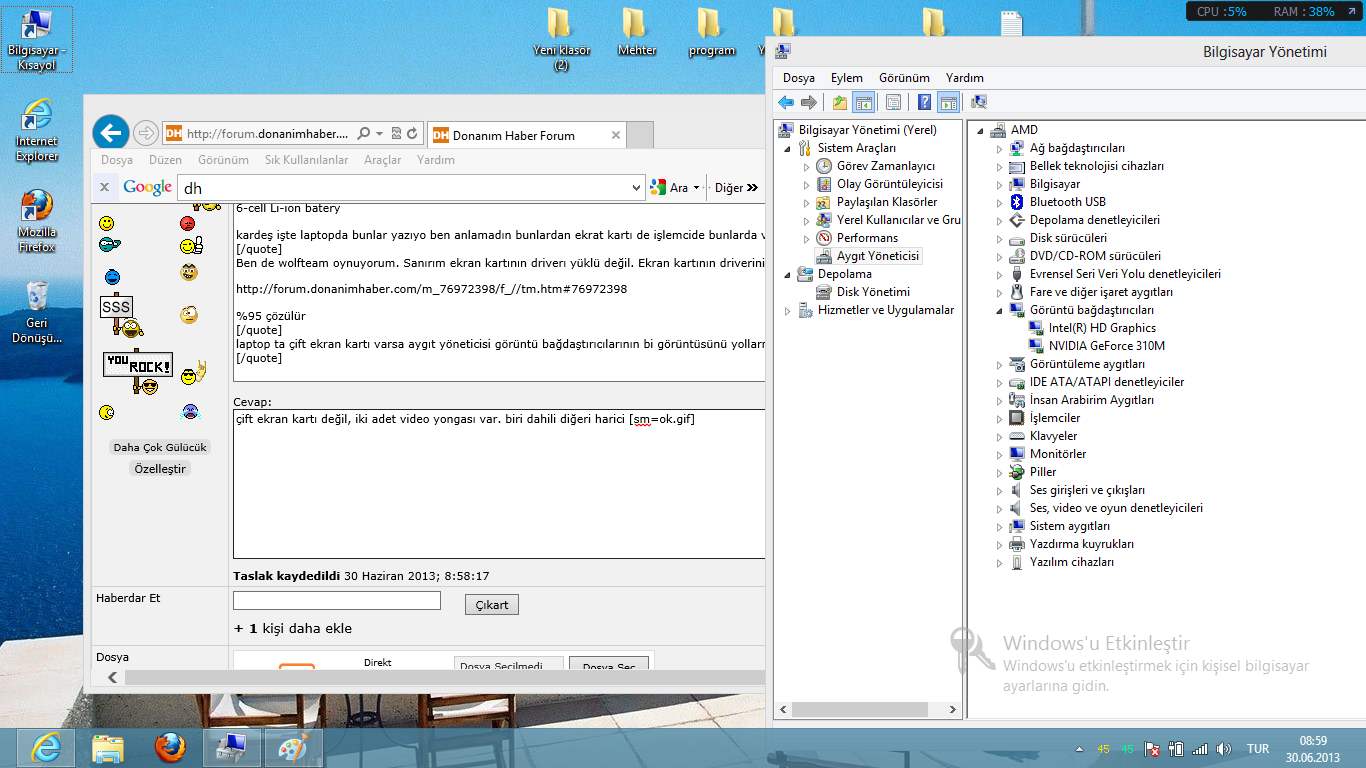Screen dimensions: 1366x768
Task: Select Sistem aygıtları row
Action: click(1070, 526)
